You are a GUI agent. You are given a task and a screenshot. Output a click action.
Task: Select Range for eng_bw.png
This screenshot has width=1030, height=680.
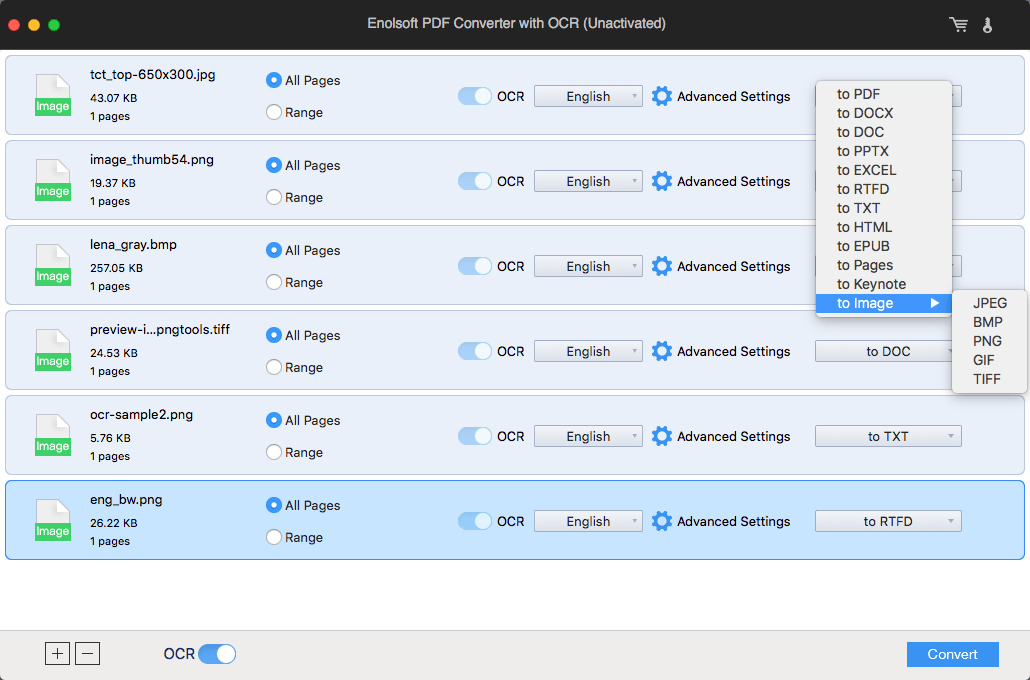tap(274, 537)
